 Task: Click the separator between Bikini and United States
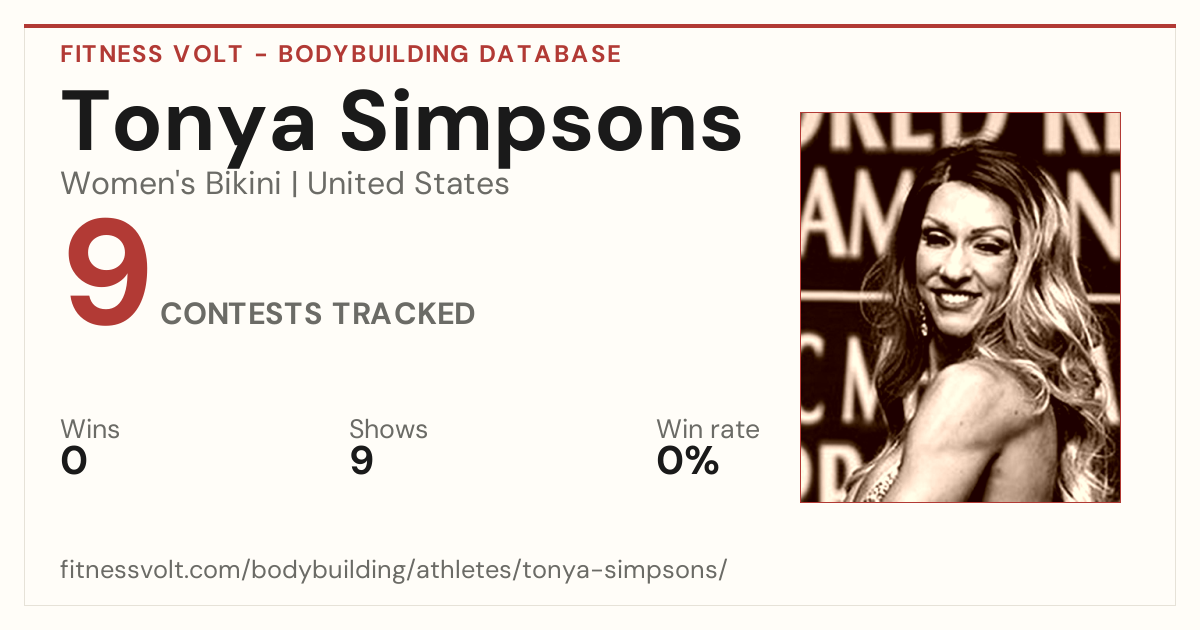click(x=294, y=184)
